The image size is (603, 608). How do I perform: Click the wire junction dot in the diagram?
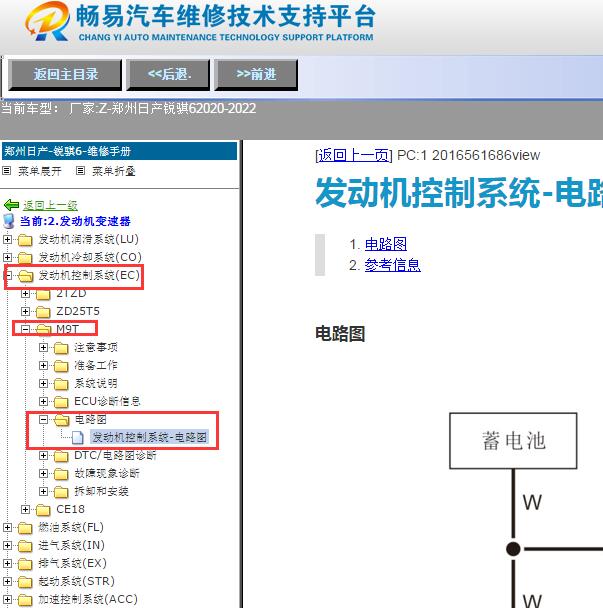pos(513,549)
